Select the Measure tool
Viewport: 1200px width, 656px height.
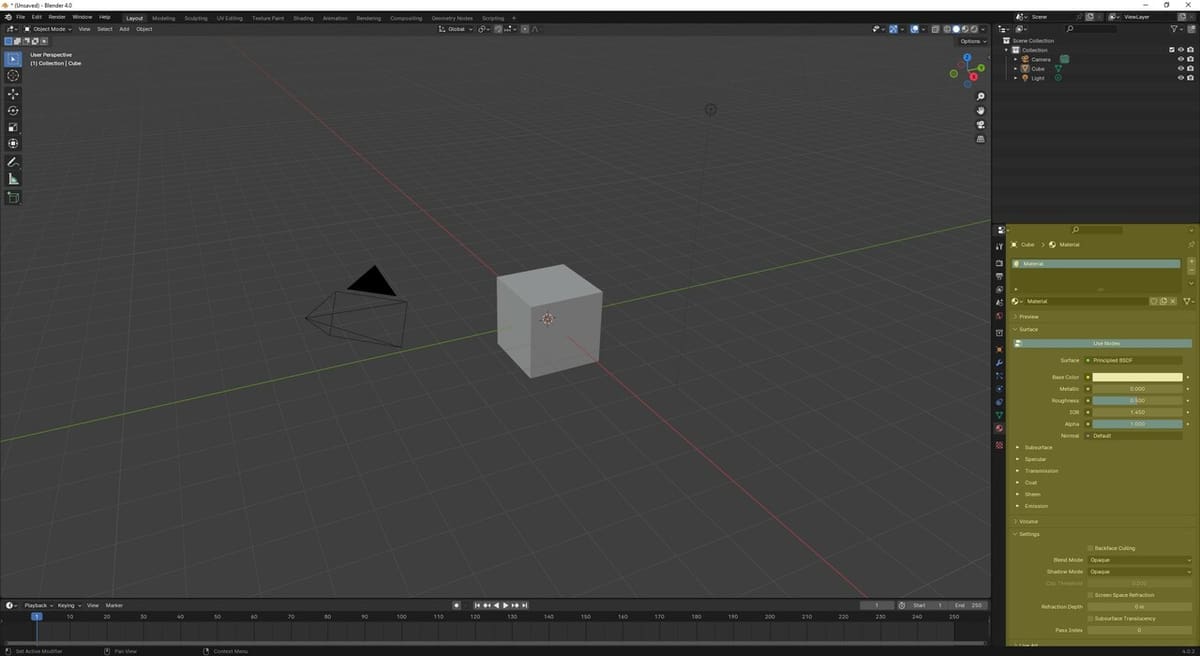coord(13,179)
